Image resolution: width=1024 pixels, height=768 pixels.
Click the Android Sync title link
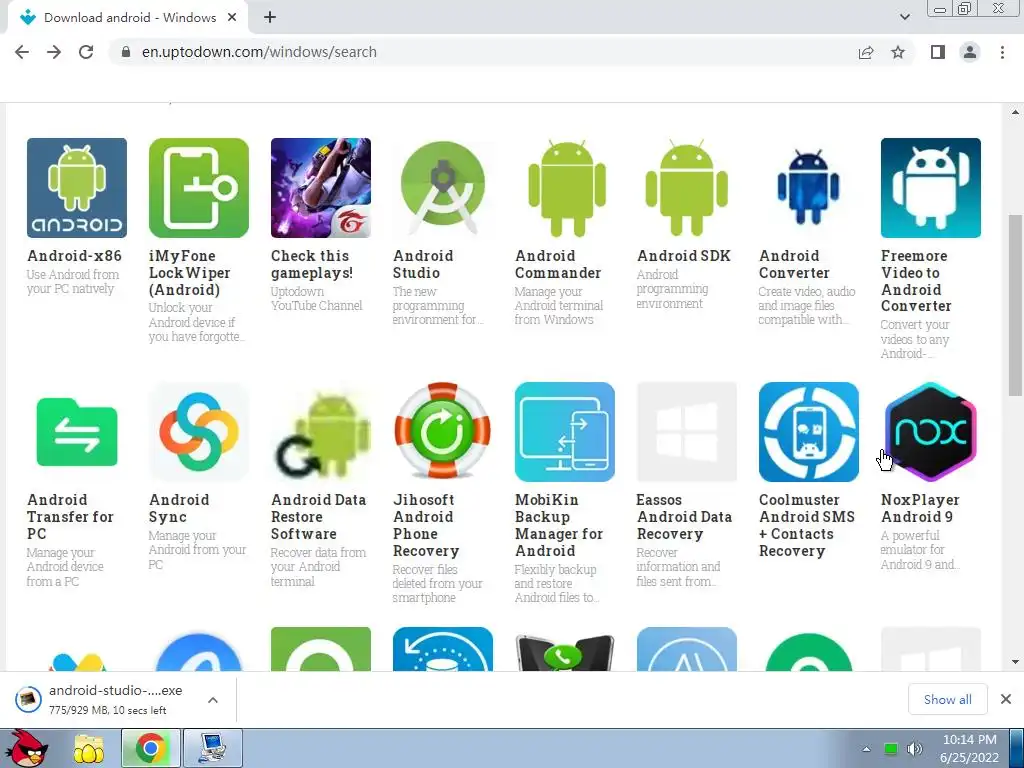[x=179, y=508]
